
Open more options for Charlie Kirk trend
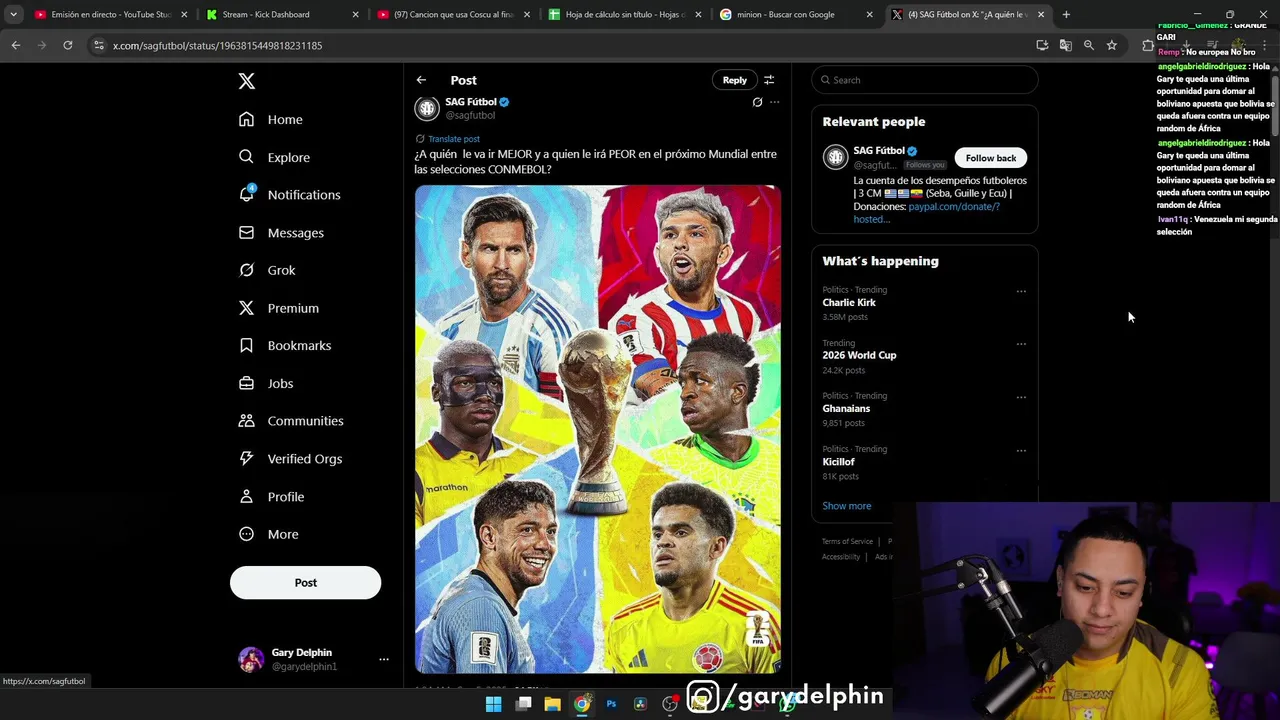(x=1021, y=291)
